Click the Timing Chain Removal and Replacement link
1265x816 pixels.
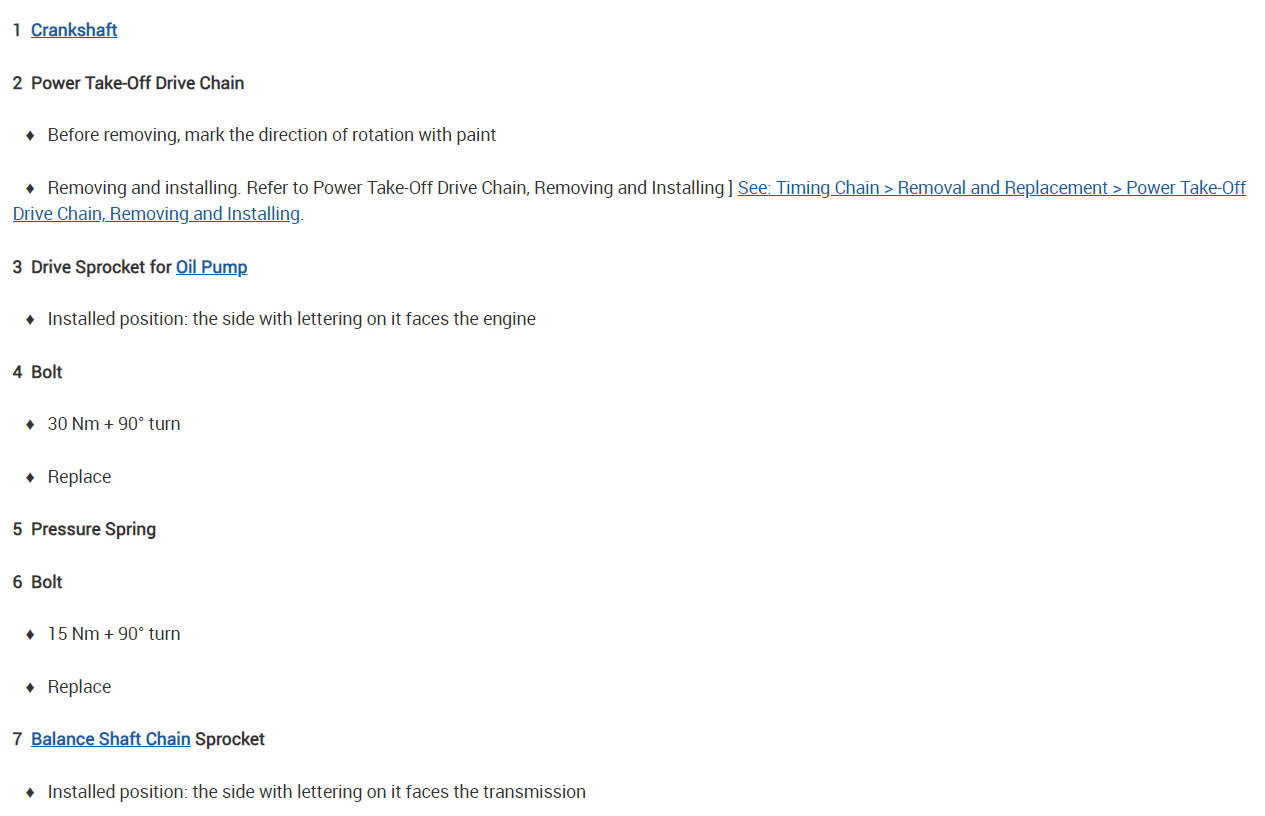tap(990, 188)
